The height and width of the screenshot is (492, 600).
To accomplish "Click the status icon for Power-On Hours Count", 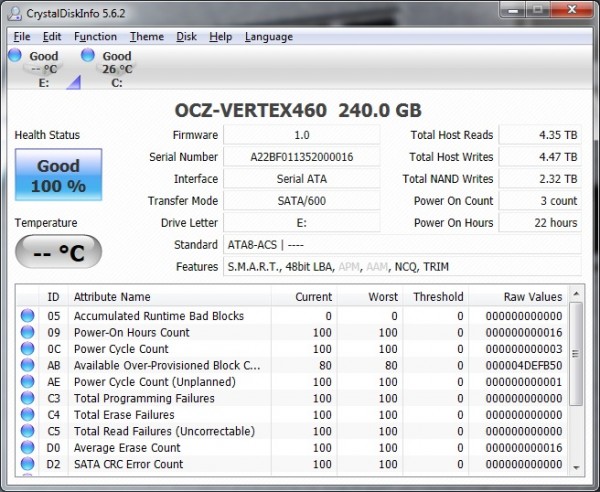I will tap(27, 332).
